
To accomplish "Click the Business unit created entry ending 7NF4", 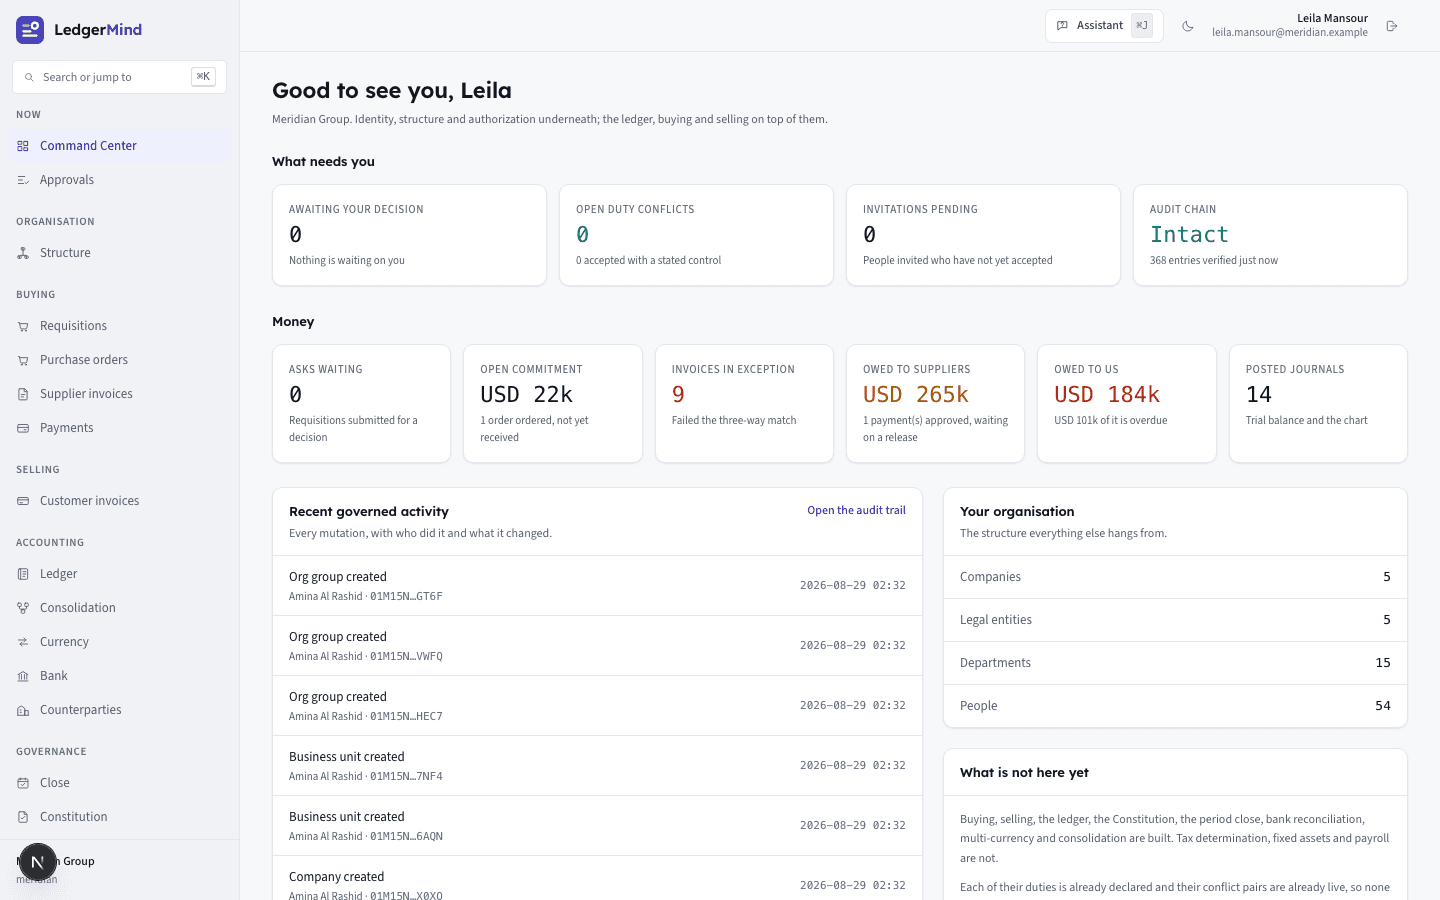I will (x=597, y=766).
